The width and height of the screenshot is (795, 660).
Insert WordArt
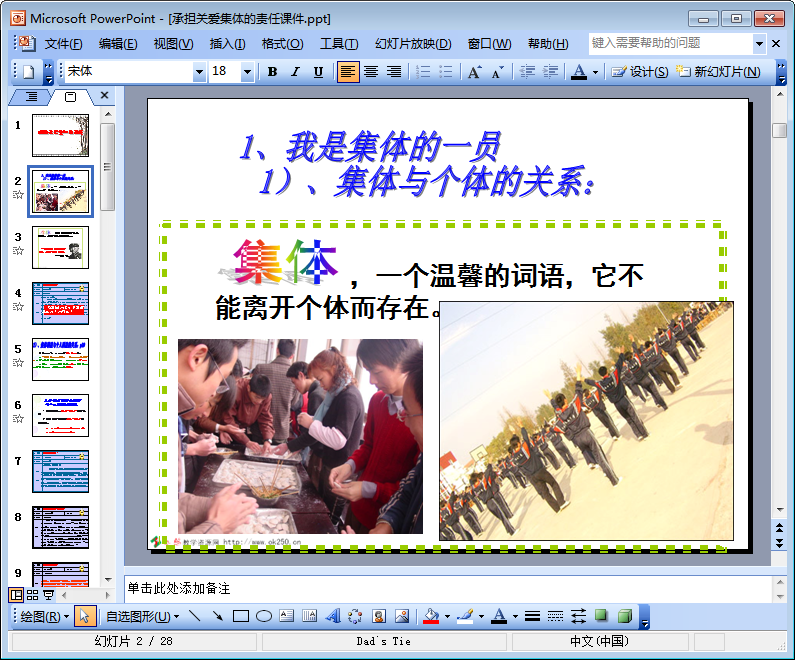tap(333, 616)
